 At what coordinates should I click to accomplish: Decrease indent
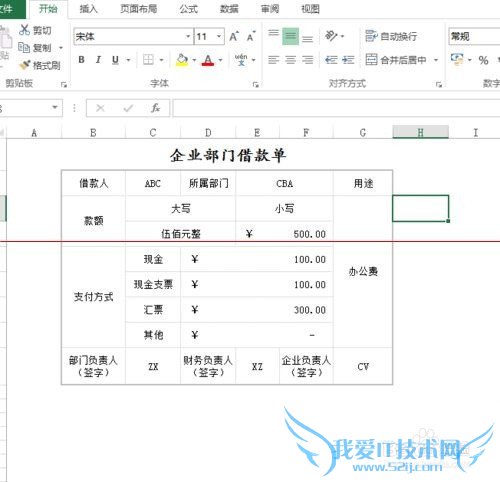pyautogui.click(x=331, y=60)
